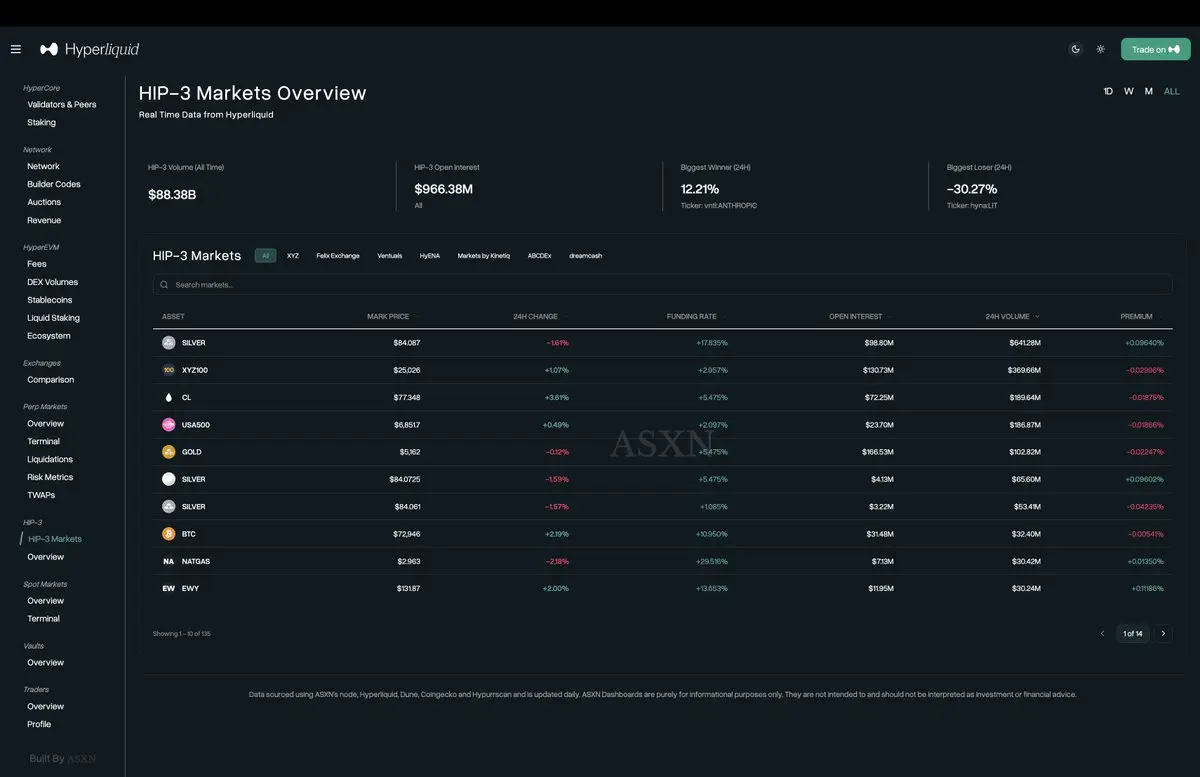The width and height of the screenshot is (1200, 777).
Task: Select the 1D time range
Action: (1108, 91)
